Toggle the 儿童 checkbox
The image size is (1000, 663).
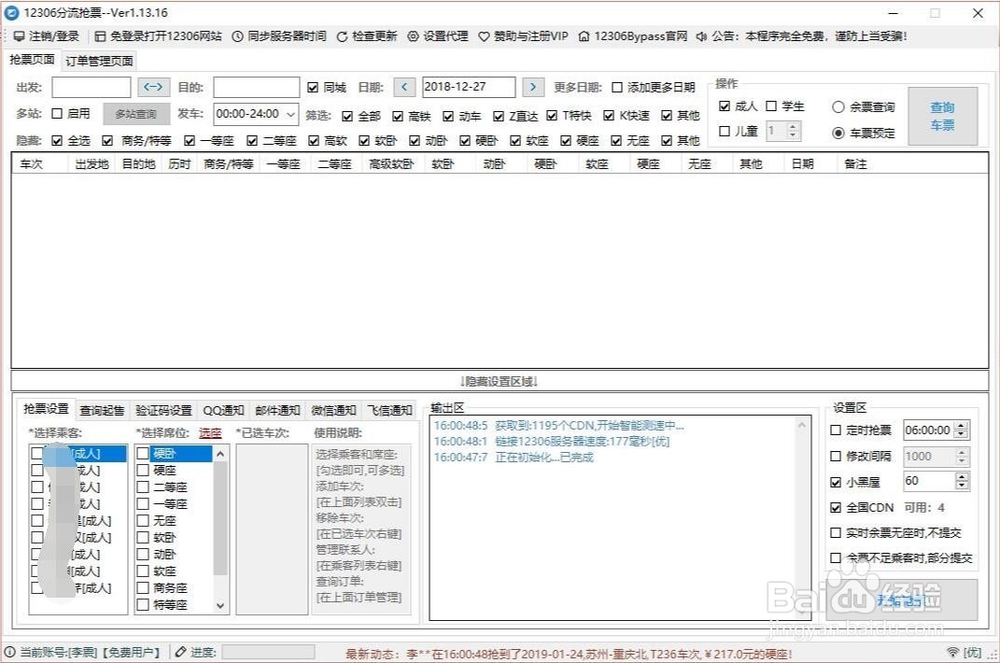[x=724, y=131]
